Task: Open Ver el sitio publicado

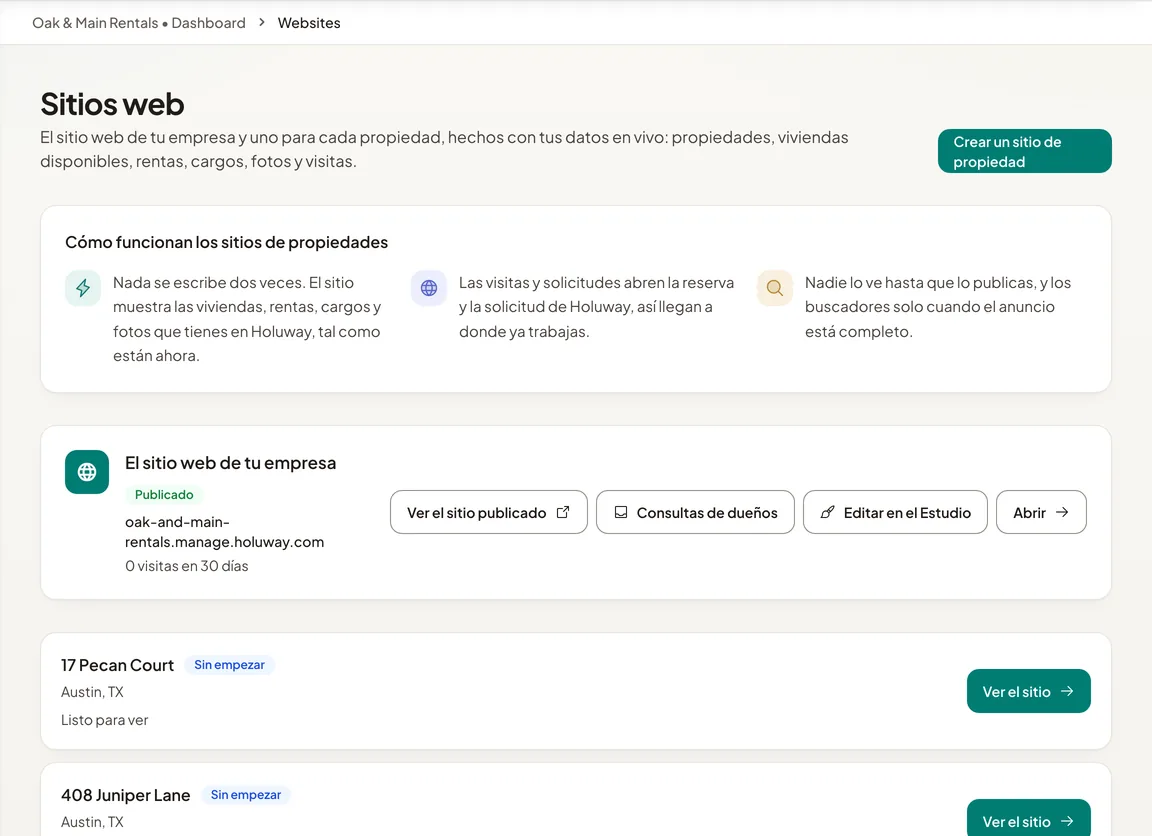Action: coord(489,512)
